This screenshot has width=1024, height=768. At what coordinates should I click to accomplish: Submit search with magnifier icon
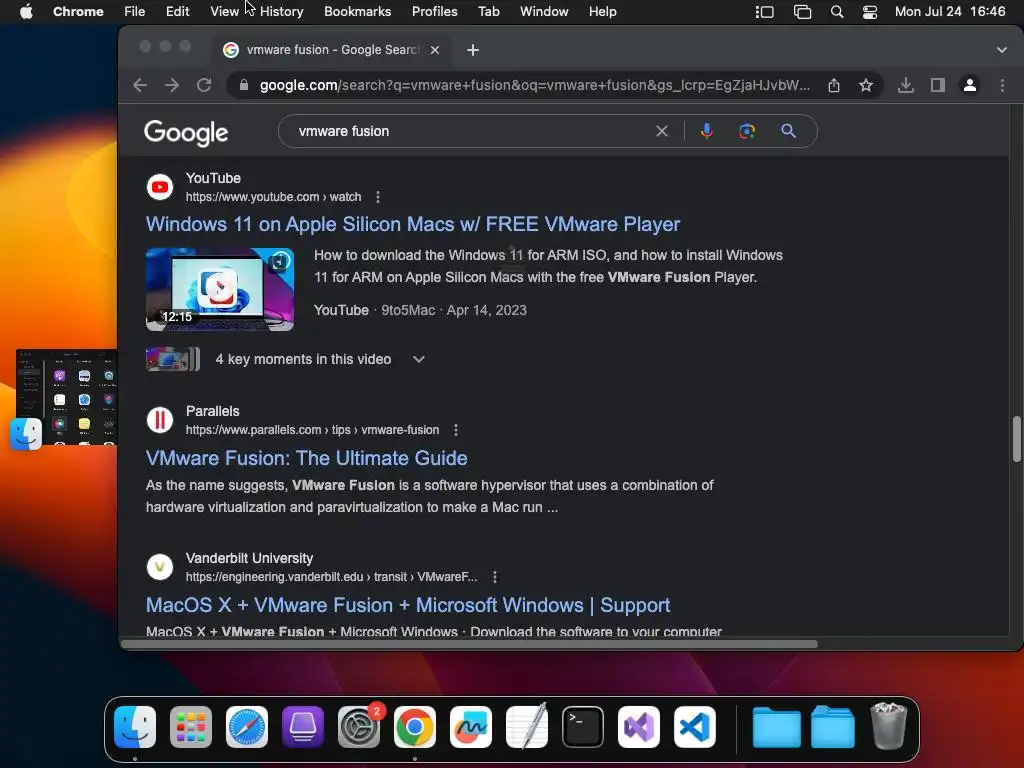click(x=788, y=131)
